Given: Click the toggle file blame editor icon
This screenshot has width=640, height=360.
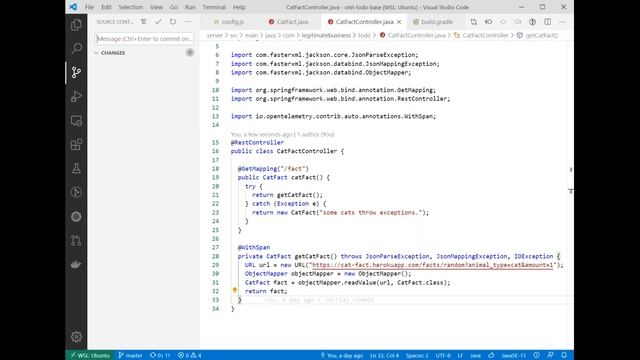Looking at the screenshot, I should [x=532, y=22].
